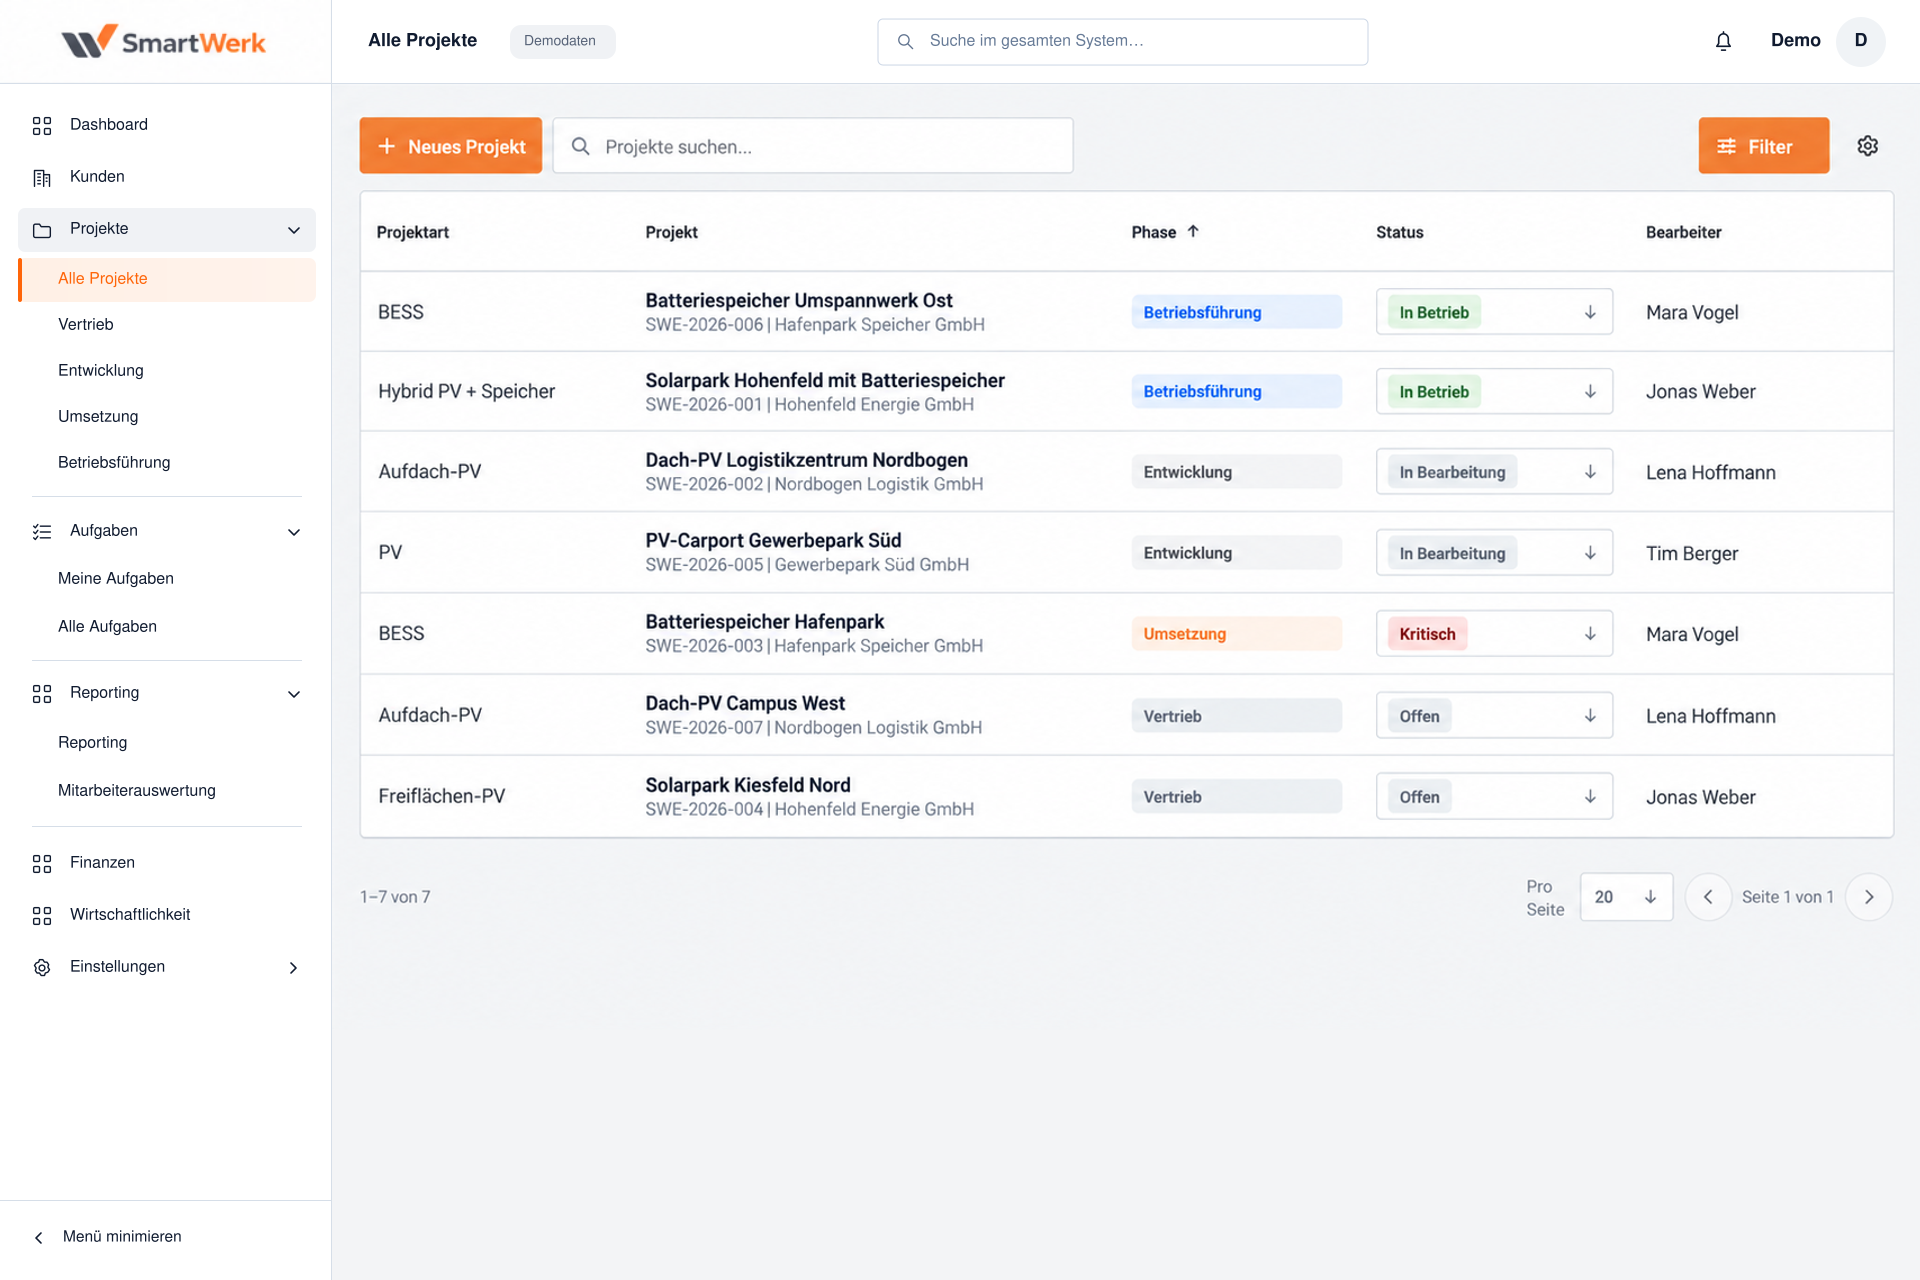Open status dropdown for Dach-PV Campus West

point(1494,716)
